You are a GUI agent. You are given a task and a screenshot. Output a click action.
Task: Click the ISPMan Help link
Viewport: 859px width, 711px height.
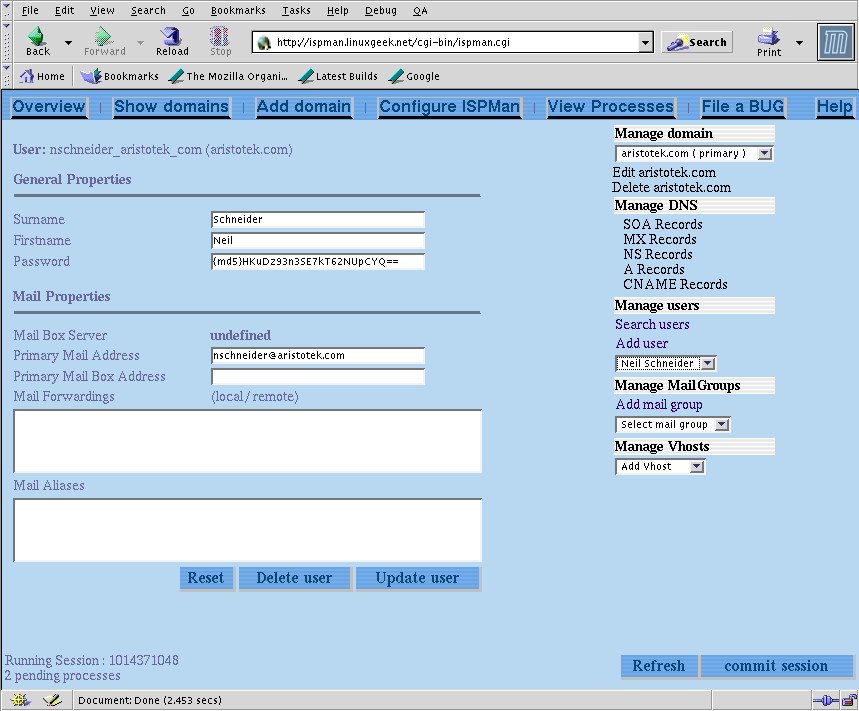click(x=834, y=106)
